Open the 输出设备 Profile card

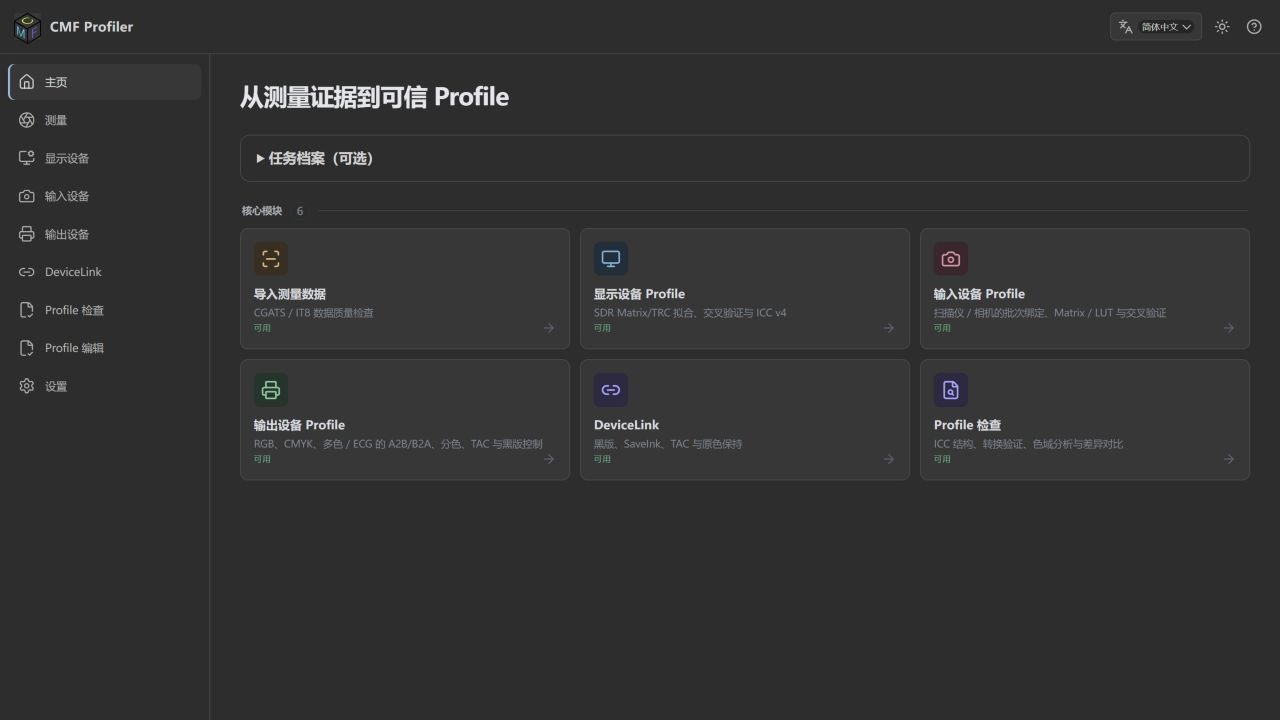pos(405,420)
